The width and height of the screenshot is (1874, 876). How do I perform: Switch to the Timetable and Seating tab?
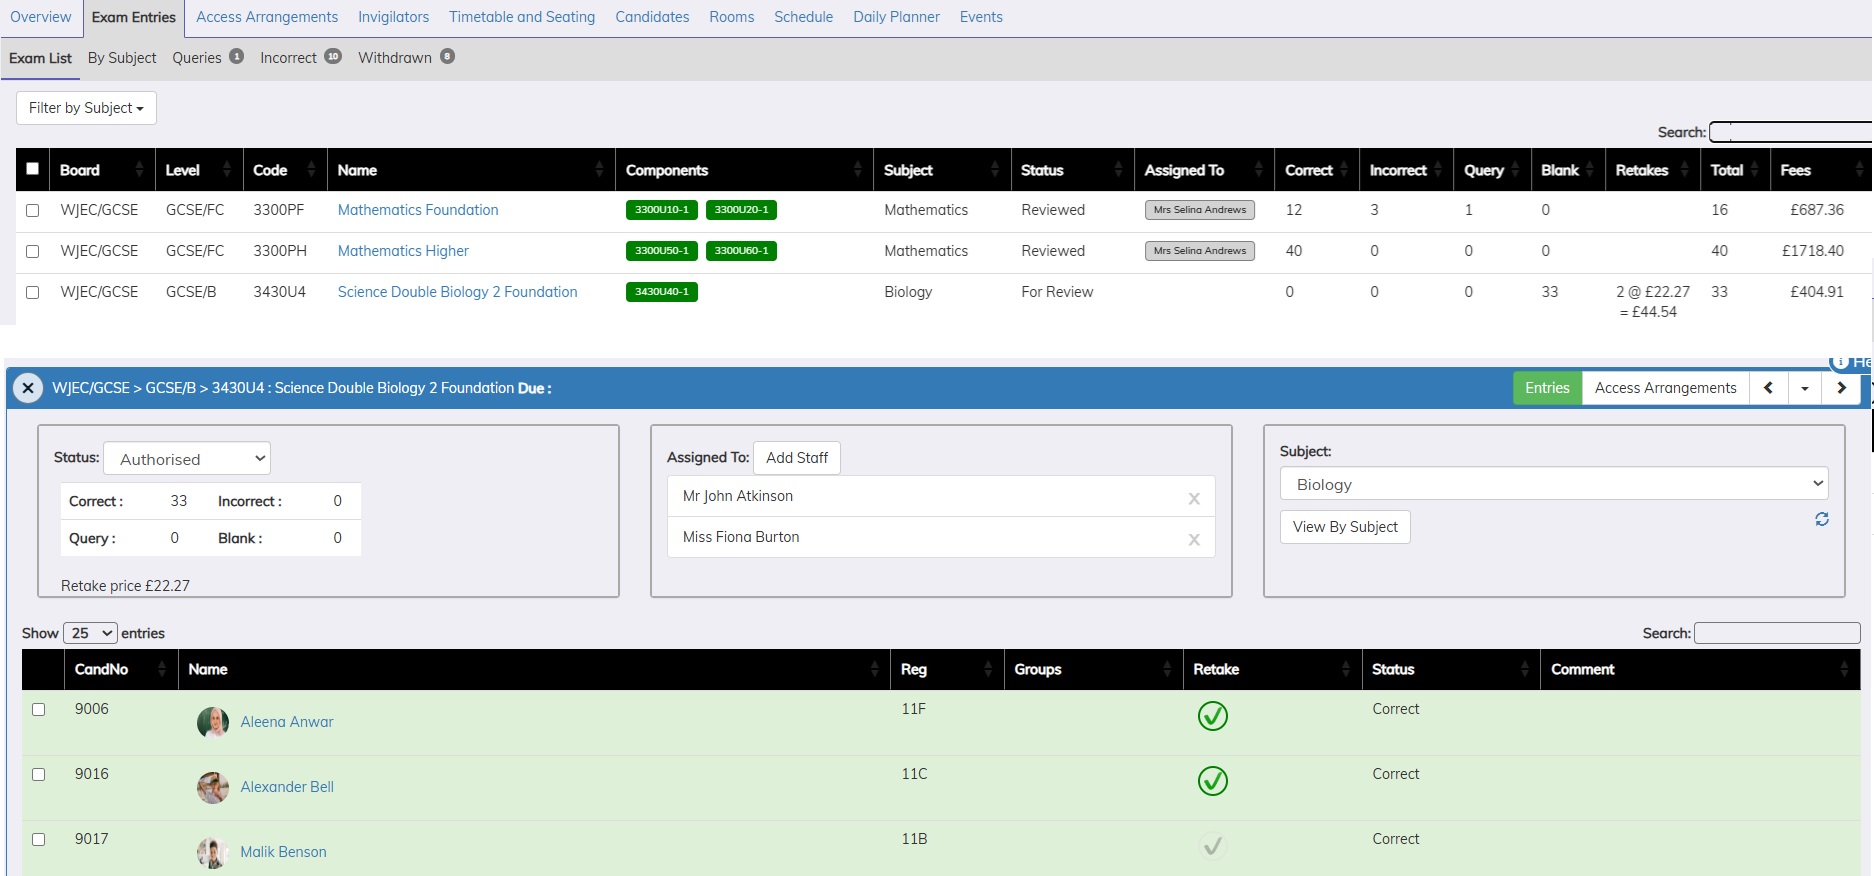click(x=521, y=17)
